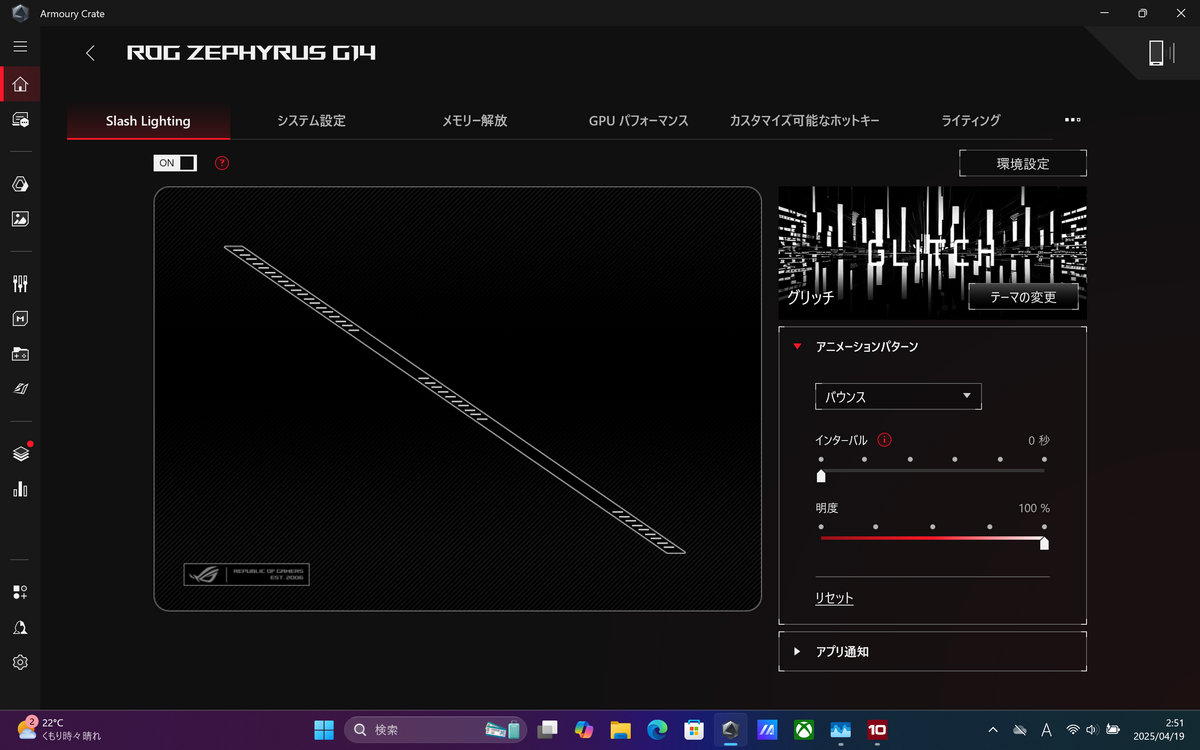Click the 環境設定 button
1200x750 pixels.
coord(1023,163)
